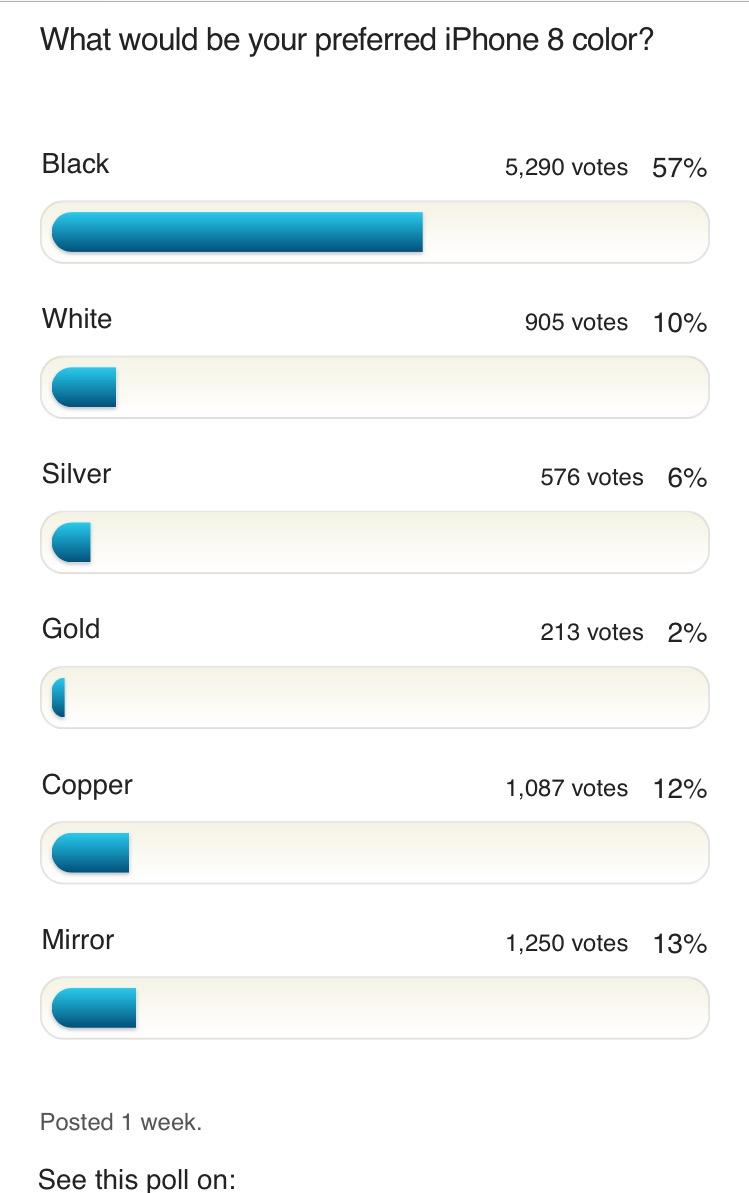
Task: Click the 1,087 votes count
Action: (566, 788)
